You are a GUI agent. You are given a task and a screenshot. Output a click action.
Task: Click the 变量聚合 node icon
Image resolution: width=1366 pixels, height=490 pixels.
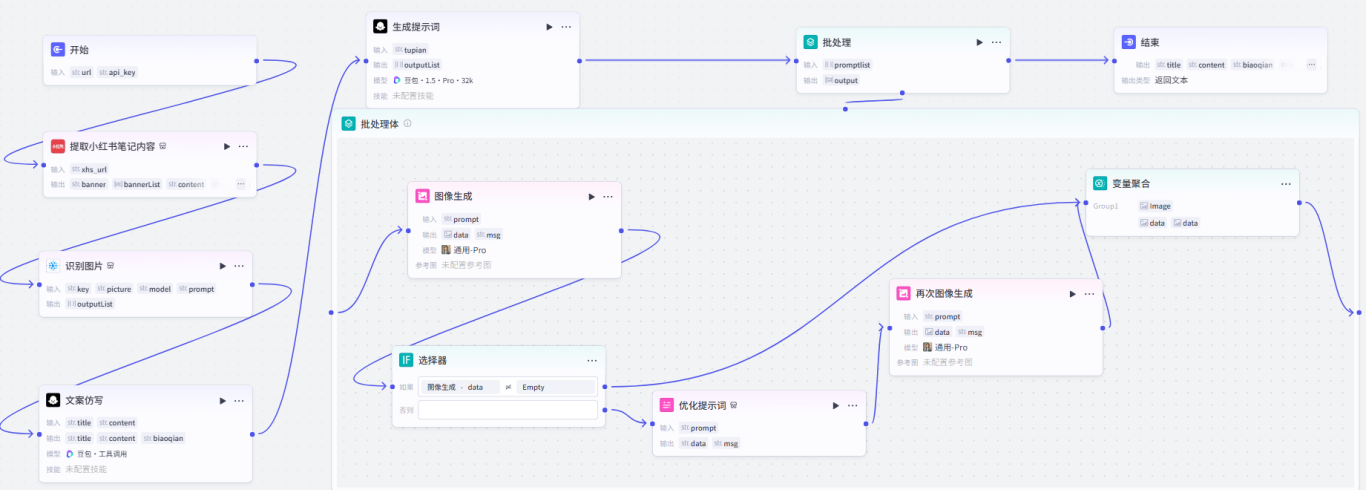click(x=1100, y=184)
